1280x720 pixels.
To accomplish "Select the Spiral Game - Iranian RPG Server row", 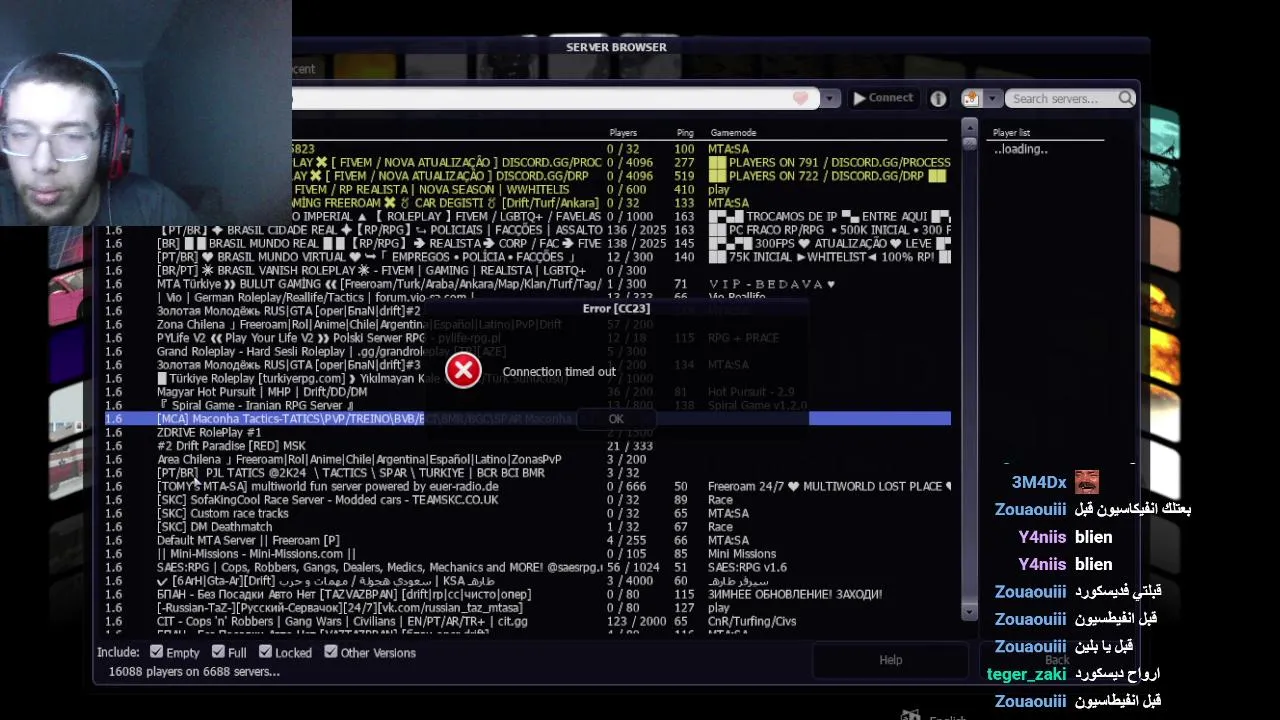I will [x=528, y=405].
